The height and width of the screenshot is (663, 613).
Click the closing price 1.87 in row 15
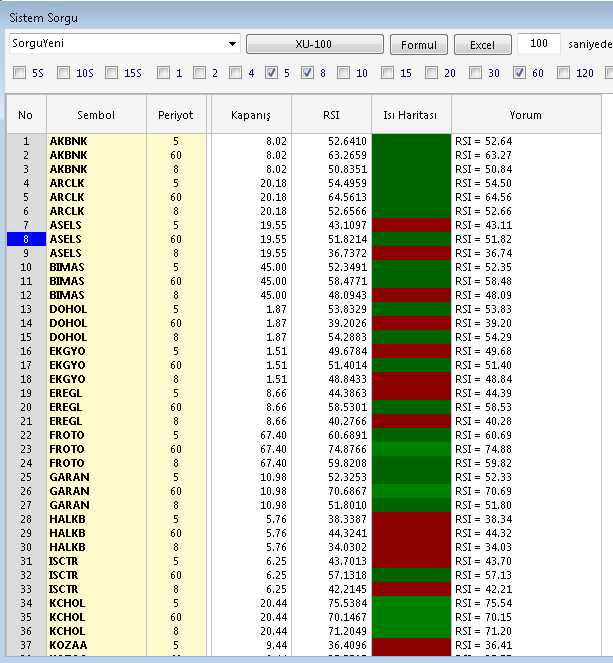pyautogui.click(x=276, y=337)
